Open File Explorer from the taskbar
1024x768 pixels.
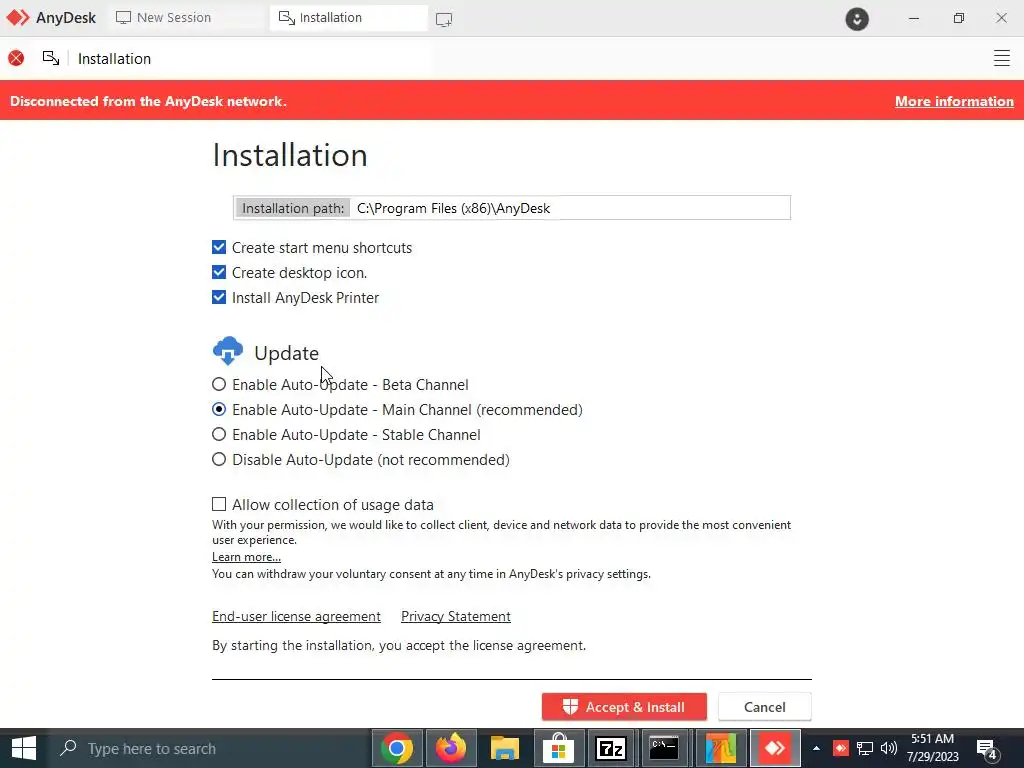tap(505, 748)
